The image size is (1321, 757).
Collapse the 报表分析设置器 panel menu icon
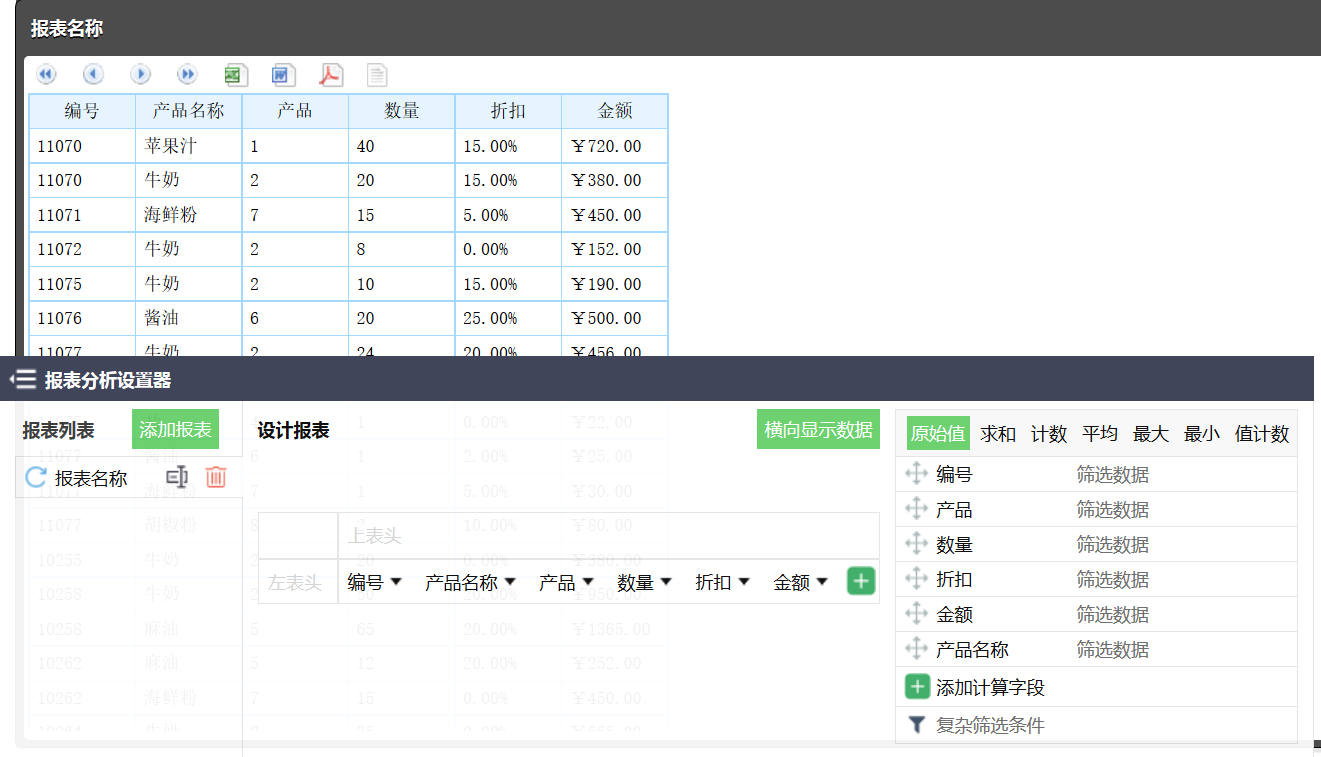(23, 380)
